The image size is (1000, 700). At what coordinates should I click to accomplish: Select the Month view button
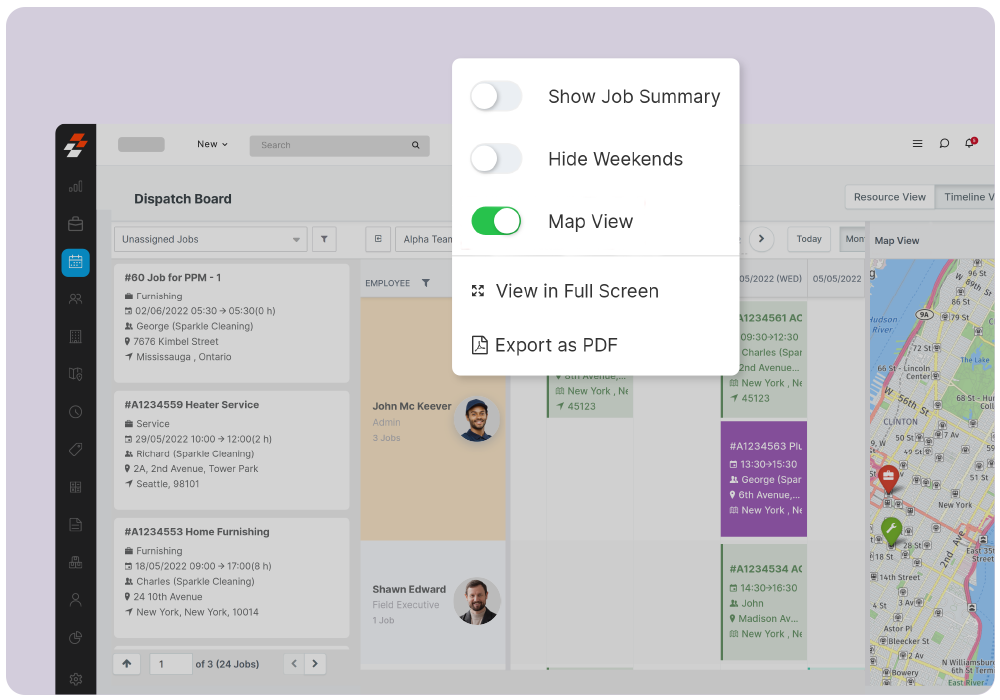pyautogui.click(x=853, y=239)
